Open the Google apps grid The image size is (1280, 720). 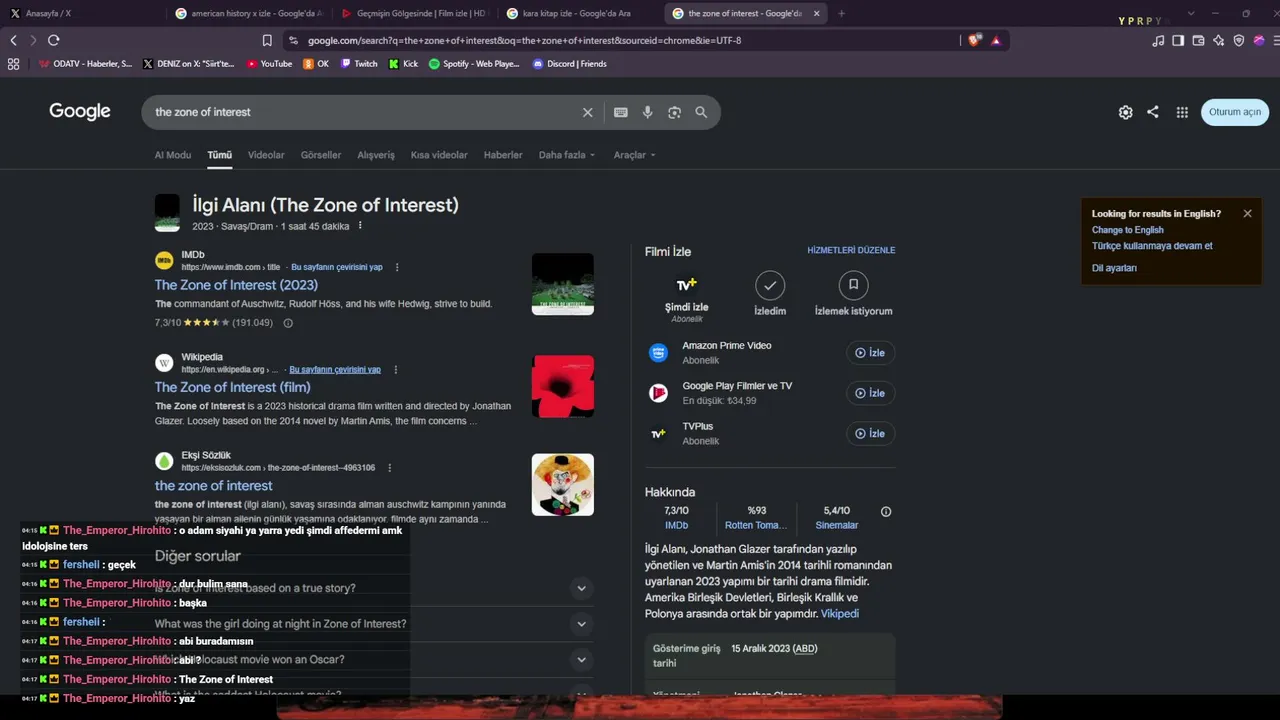coord(1182,112)
